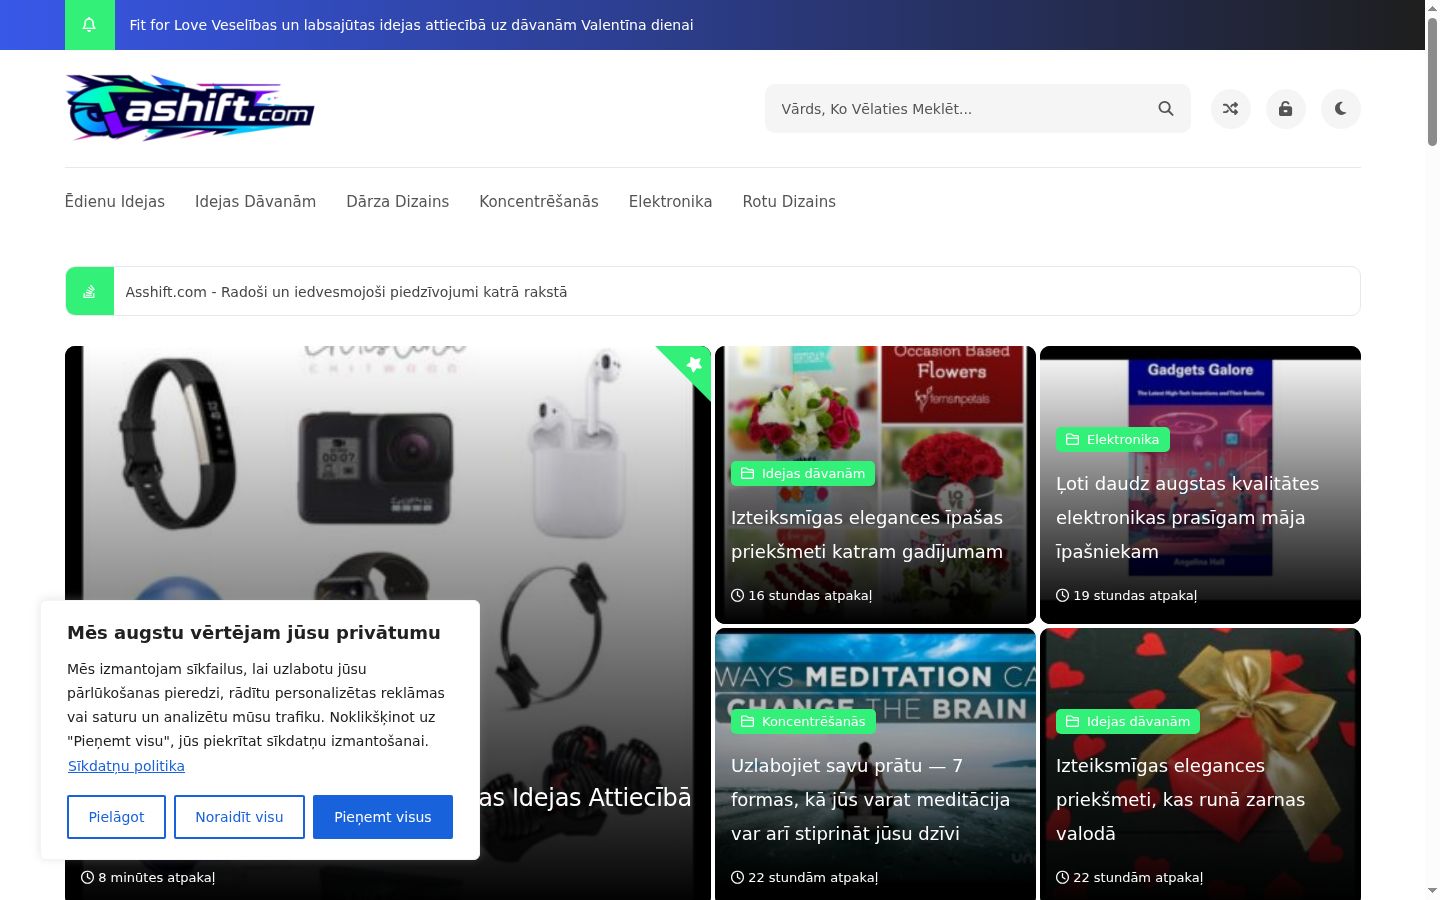Click Pieņemt visus button
Screen dimensions: 1440x900
(383, 817)
